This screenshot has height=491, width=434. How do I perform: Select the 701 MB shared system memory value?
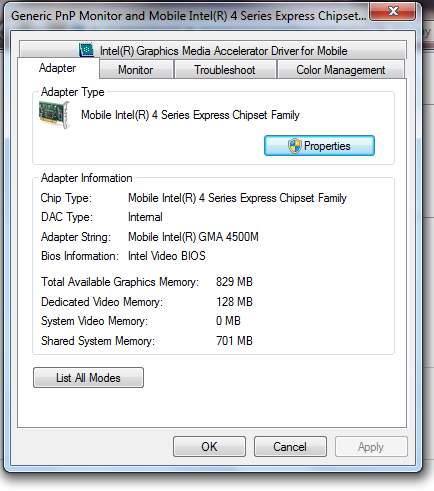coord(234,341)
